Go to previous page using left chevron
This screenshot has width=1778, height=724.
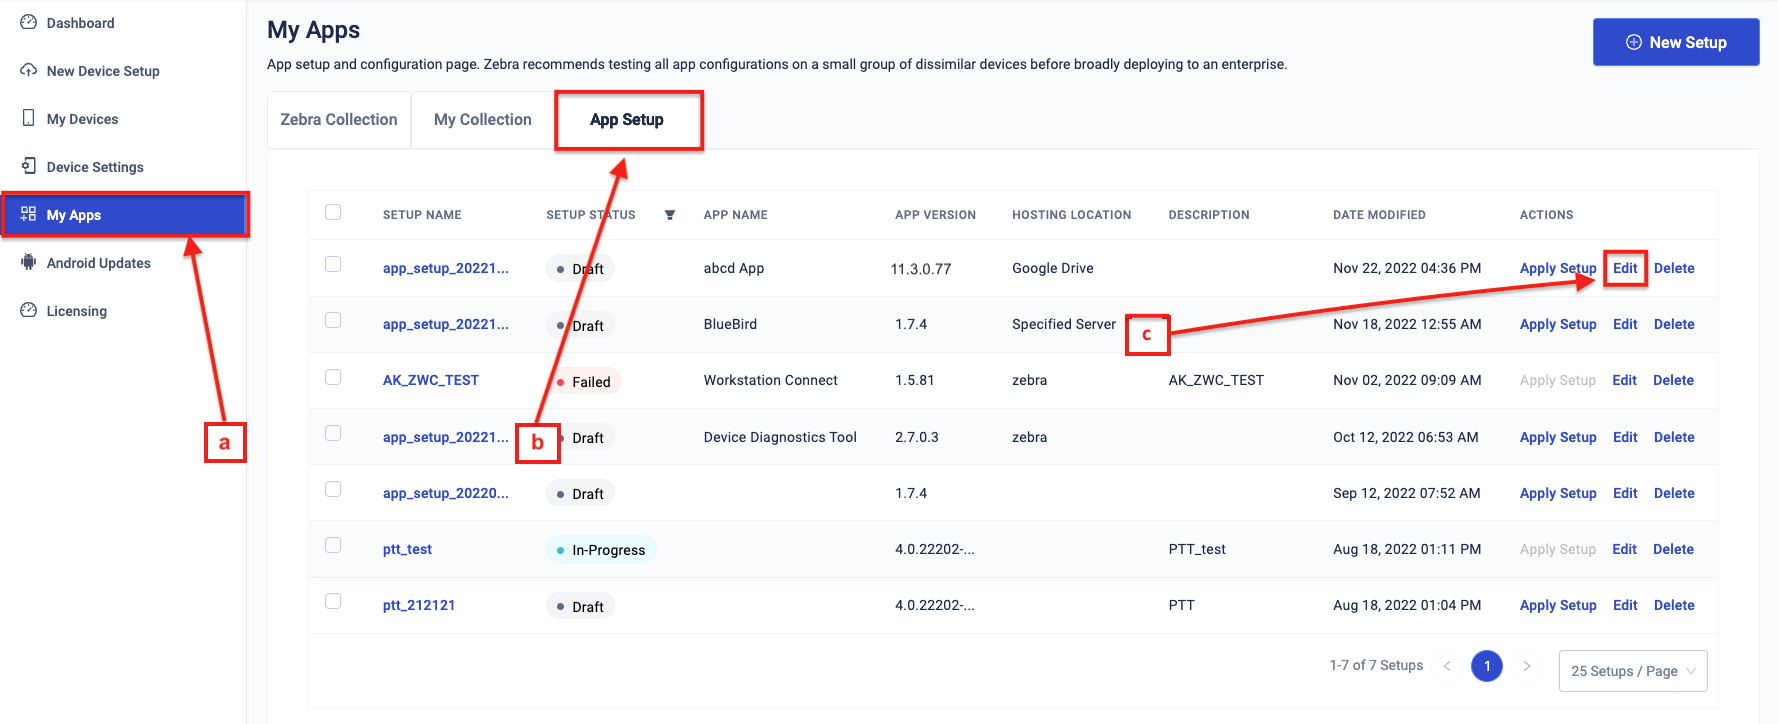[x=1446, y=666]
